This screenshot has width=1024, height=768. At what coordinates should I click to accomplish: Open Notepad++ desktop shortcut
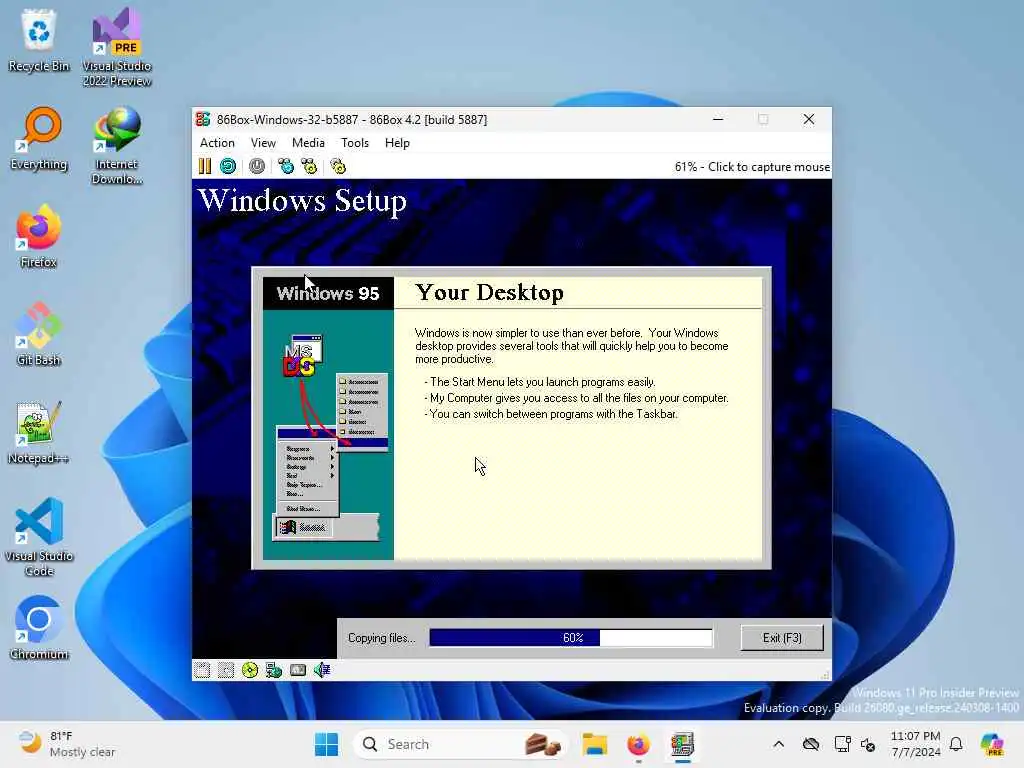[x=39, y=433]
